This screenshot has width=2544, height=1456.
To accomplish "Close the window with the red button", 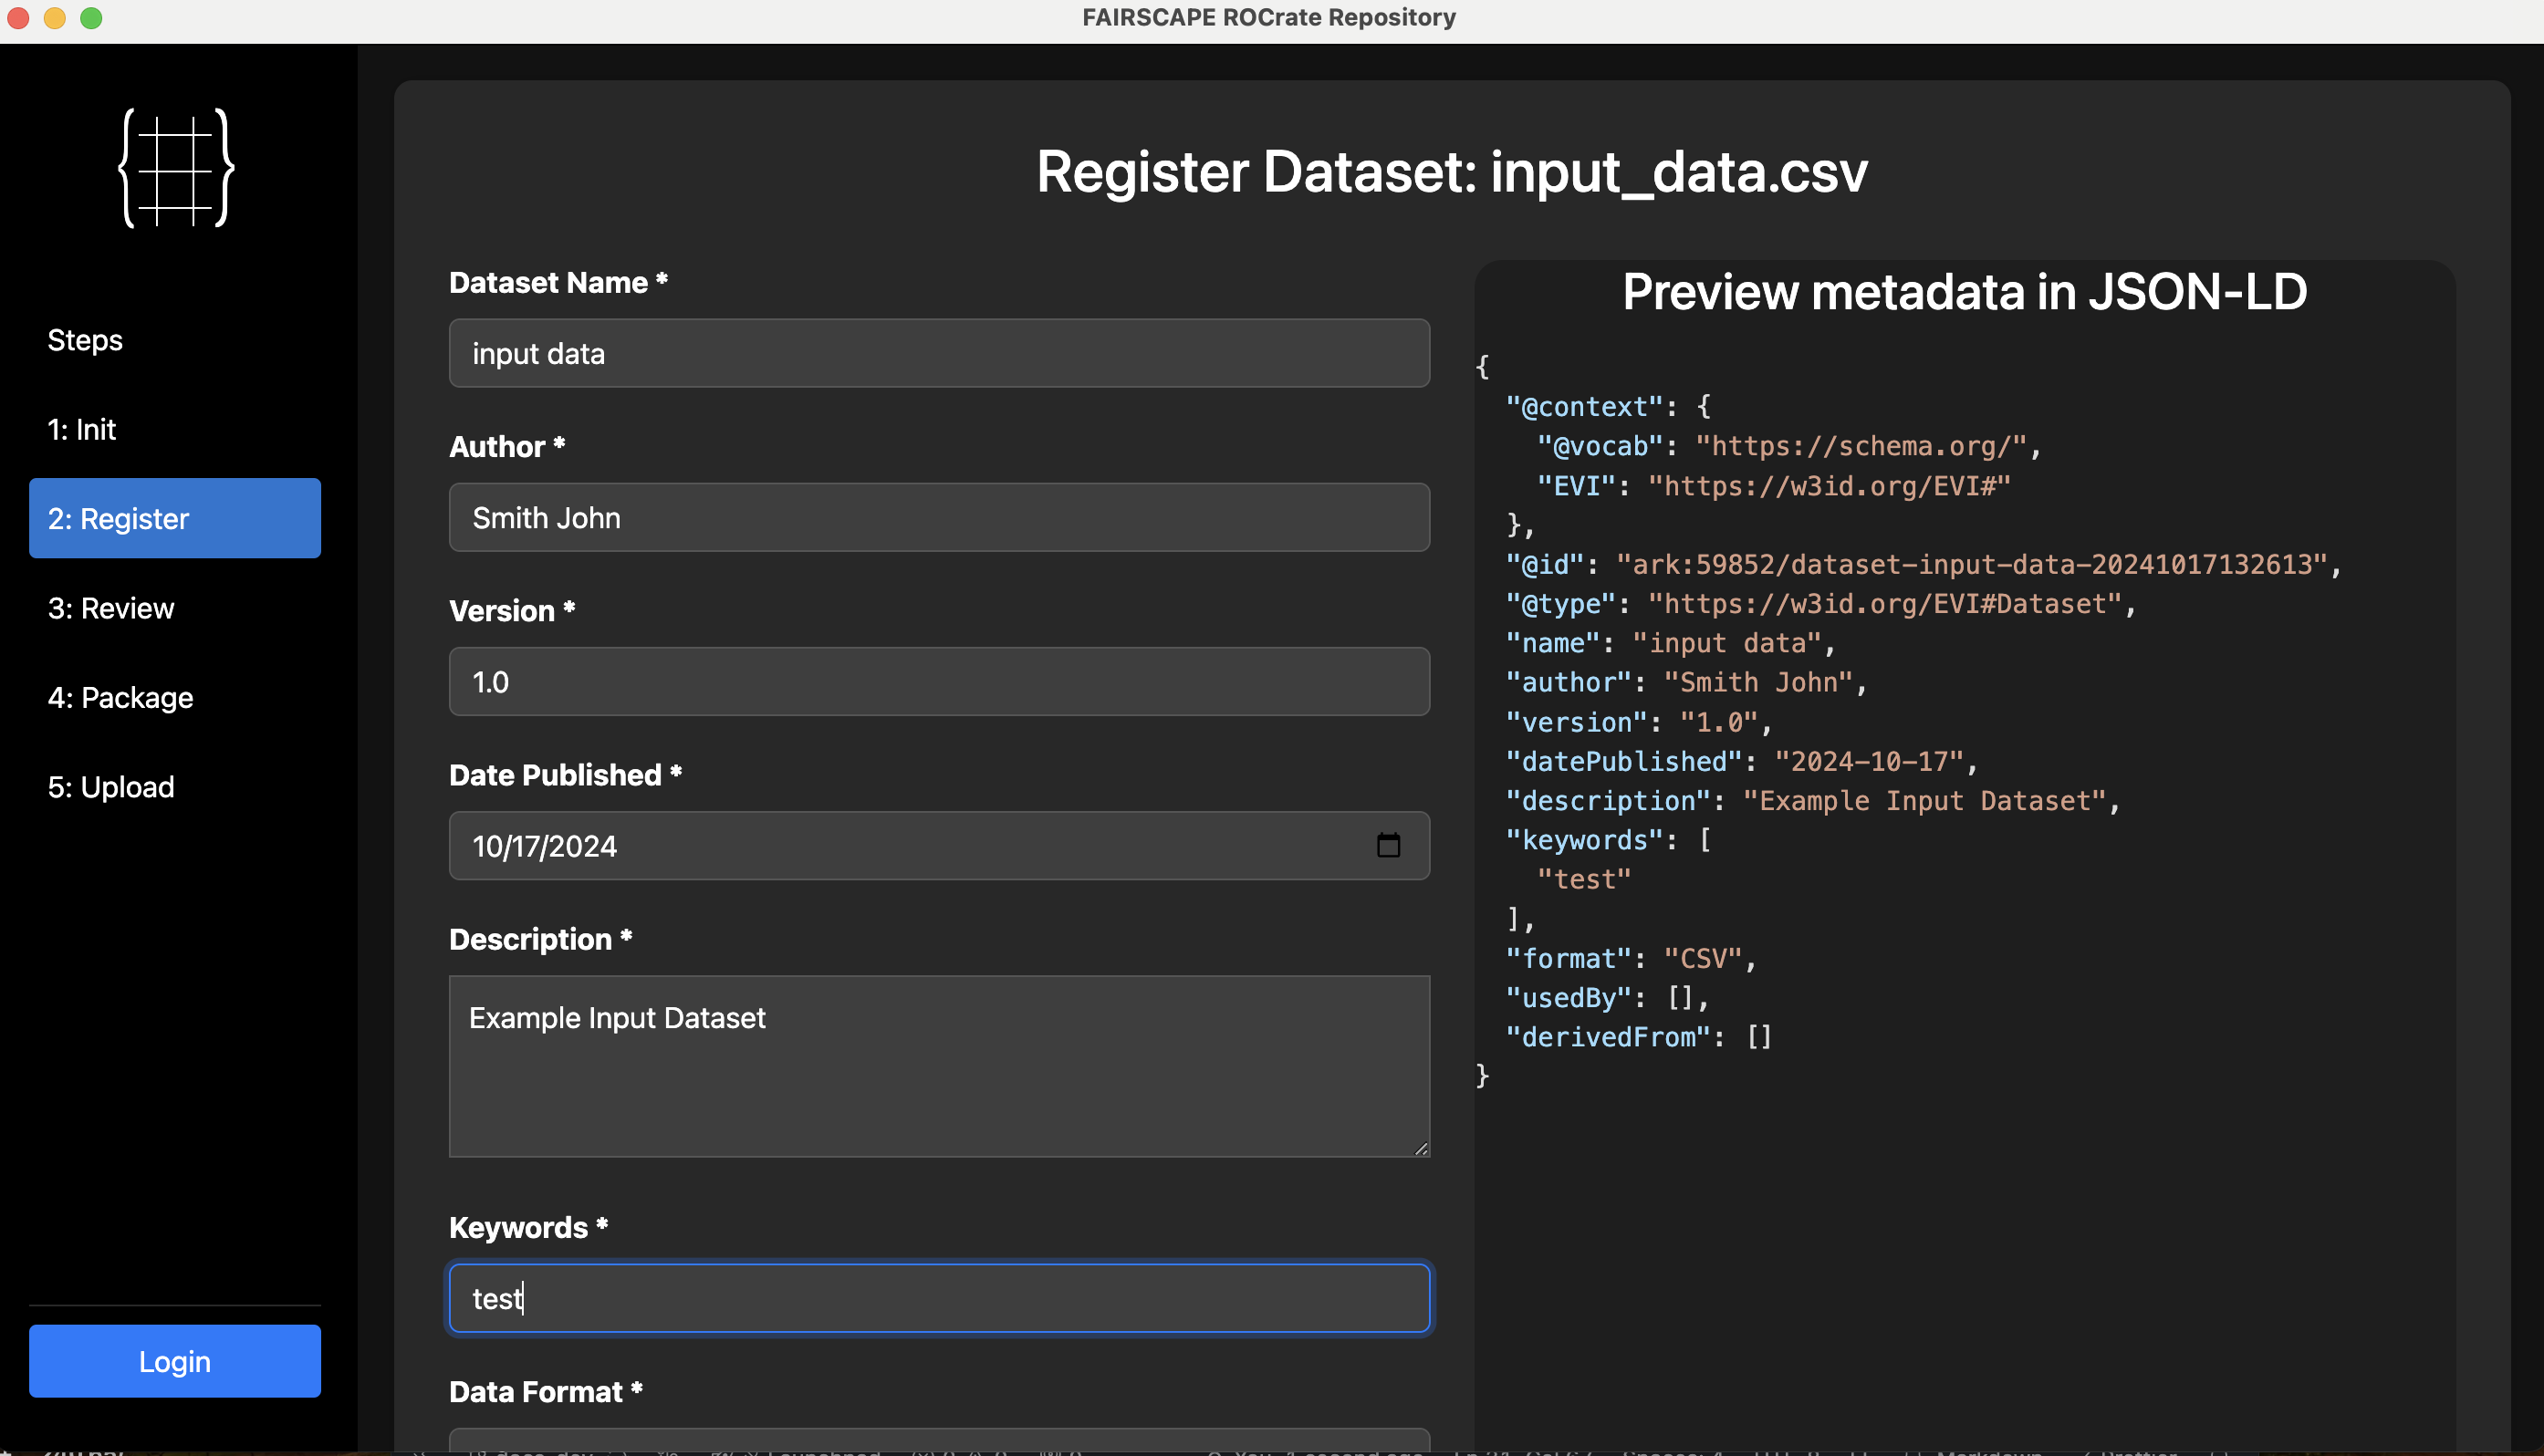I will (18, 18).
